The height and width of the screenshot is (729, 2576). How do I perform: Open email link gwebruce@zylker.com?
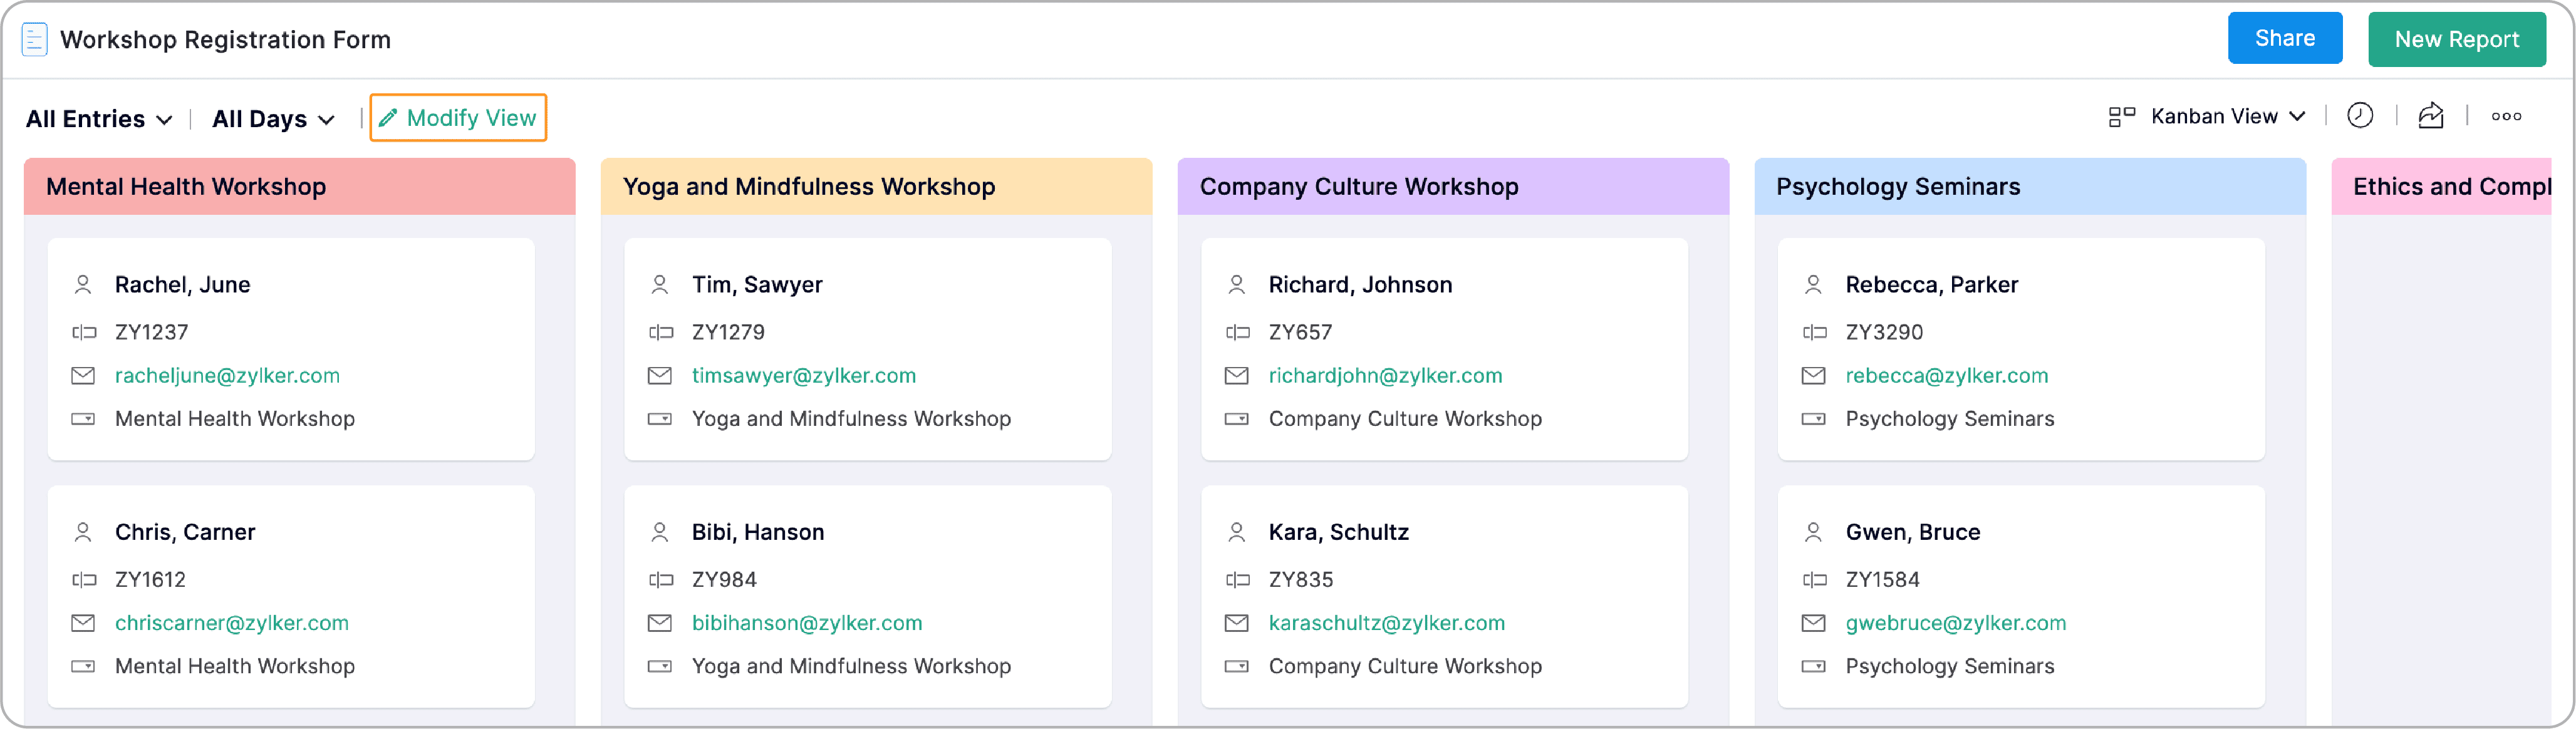tap(1955, 624)
